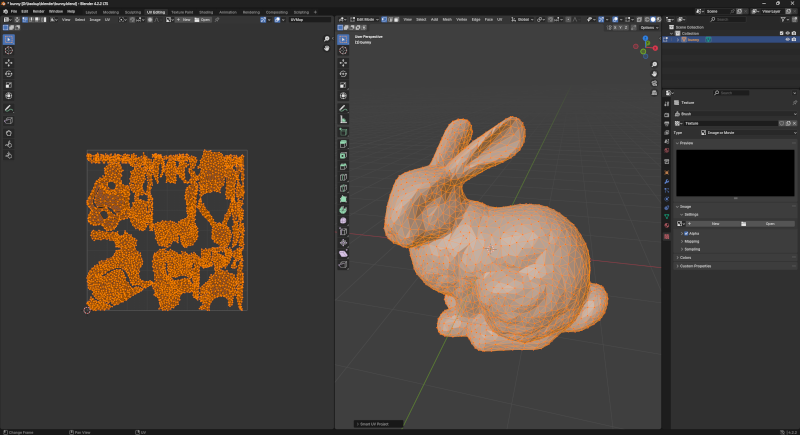
Task: Click Open in texture Image settings
Action: [x=767, y=223]
